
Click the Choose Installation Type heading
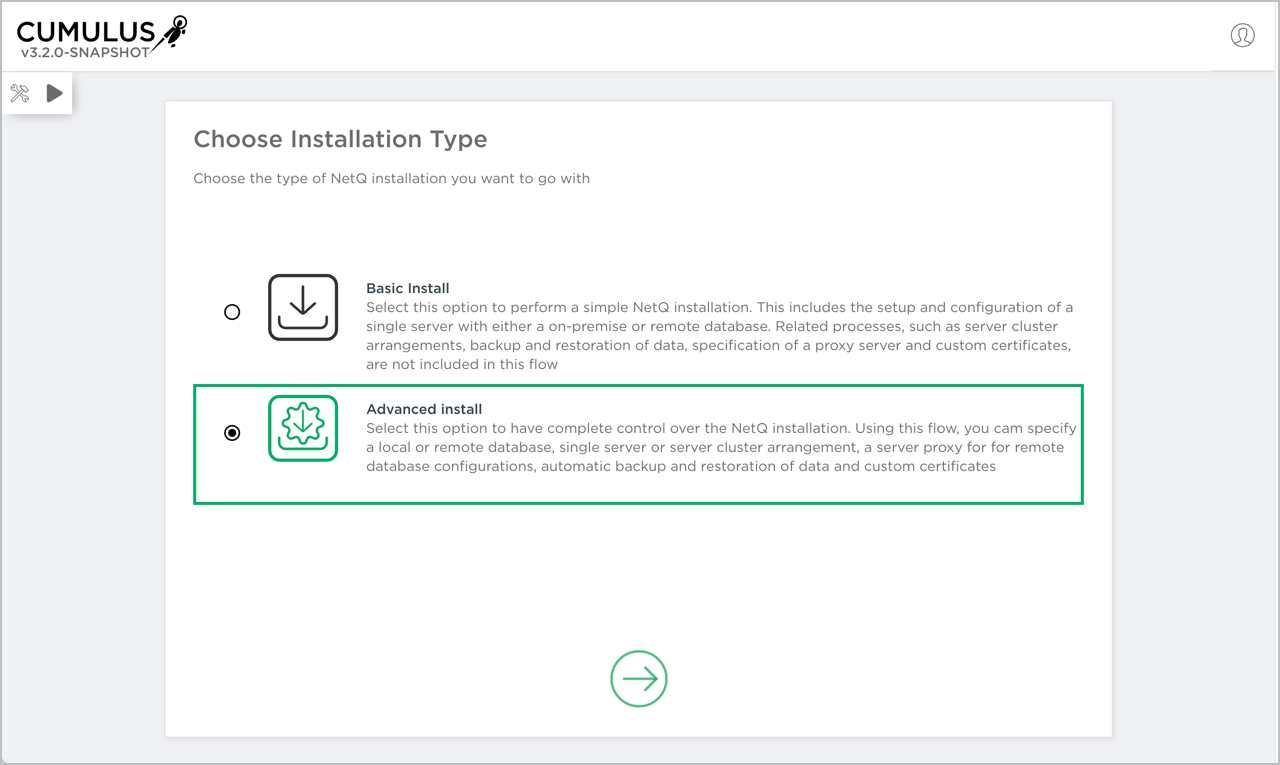coord(340,139)
